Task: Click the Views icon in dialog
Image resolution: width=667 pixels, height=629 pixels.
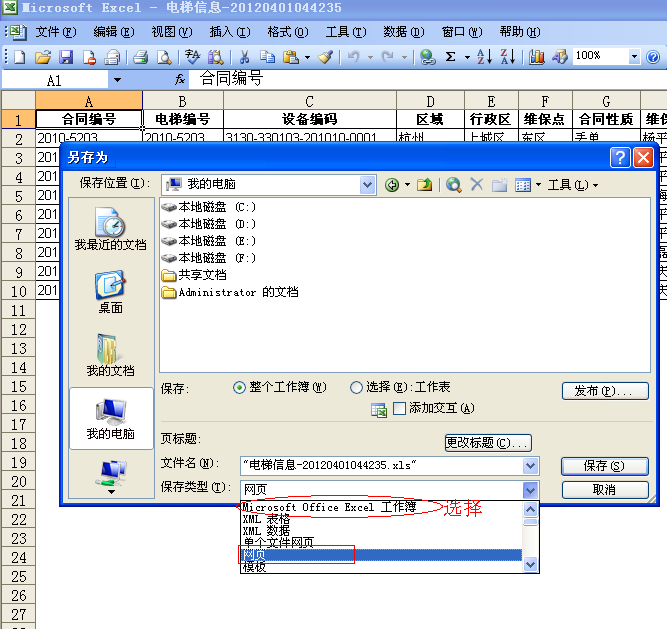Action: pyautogui.click(x=523, y=185)
